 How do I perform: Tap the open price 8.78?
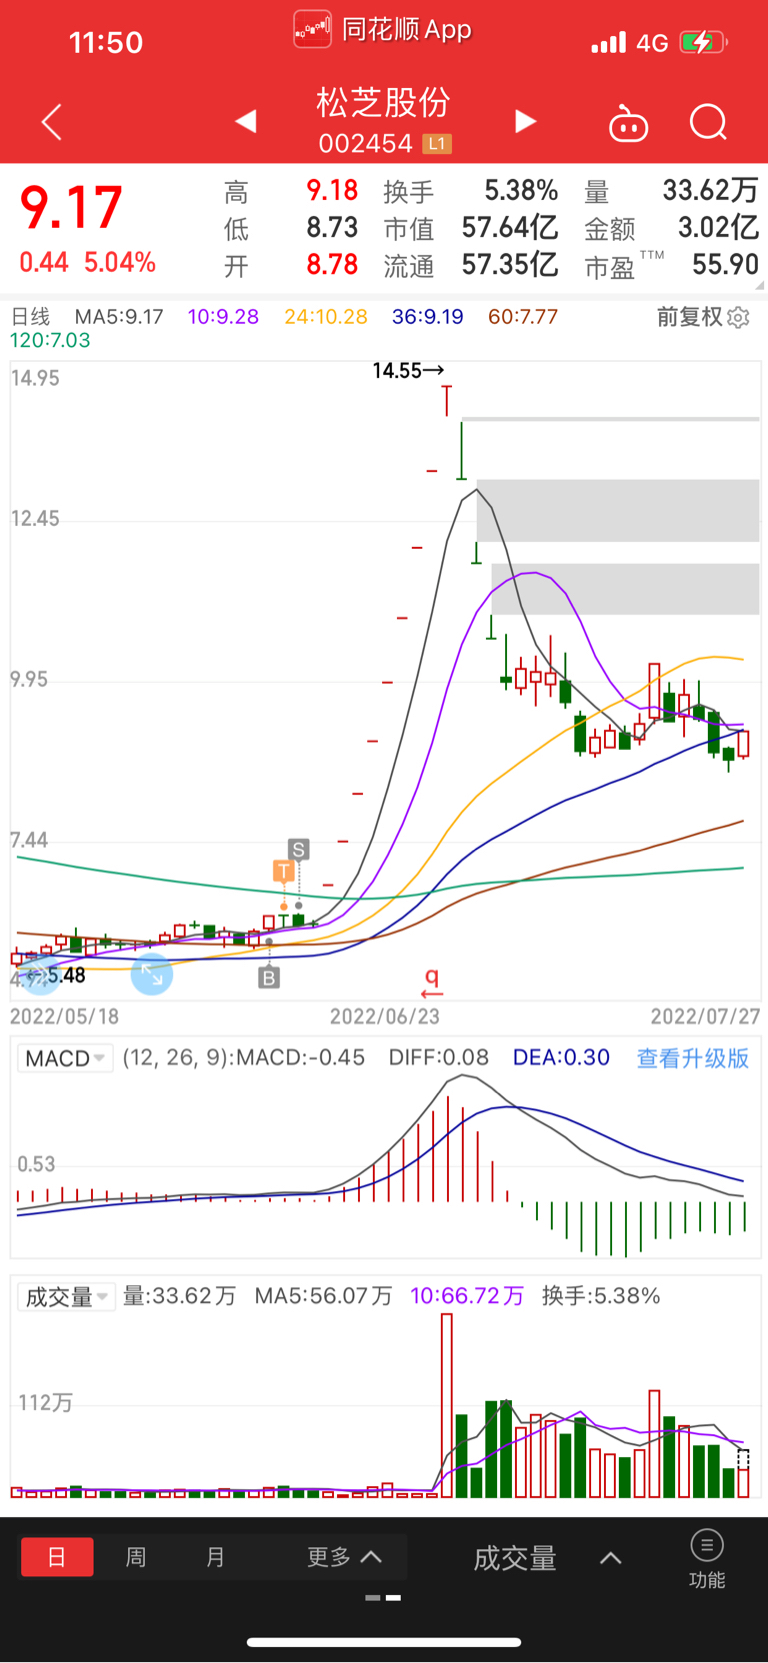(332, 264)
